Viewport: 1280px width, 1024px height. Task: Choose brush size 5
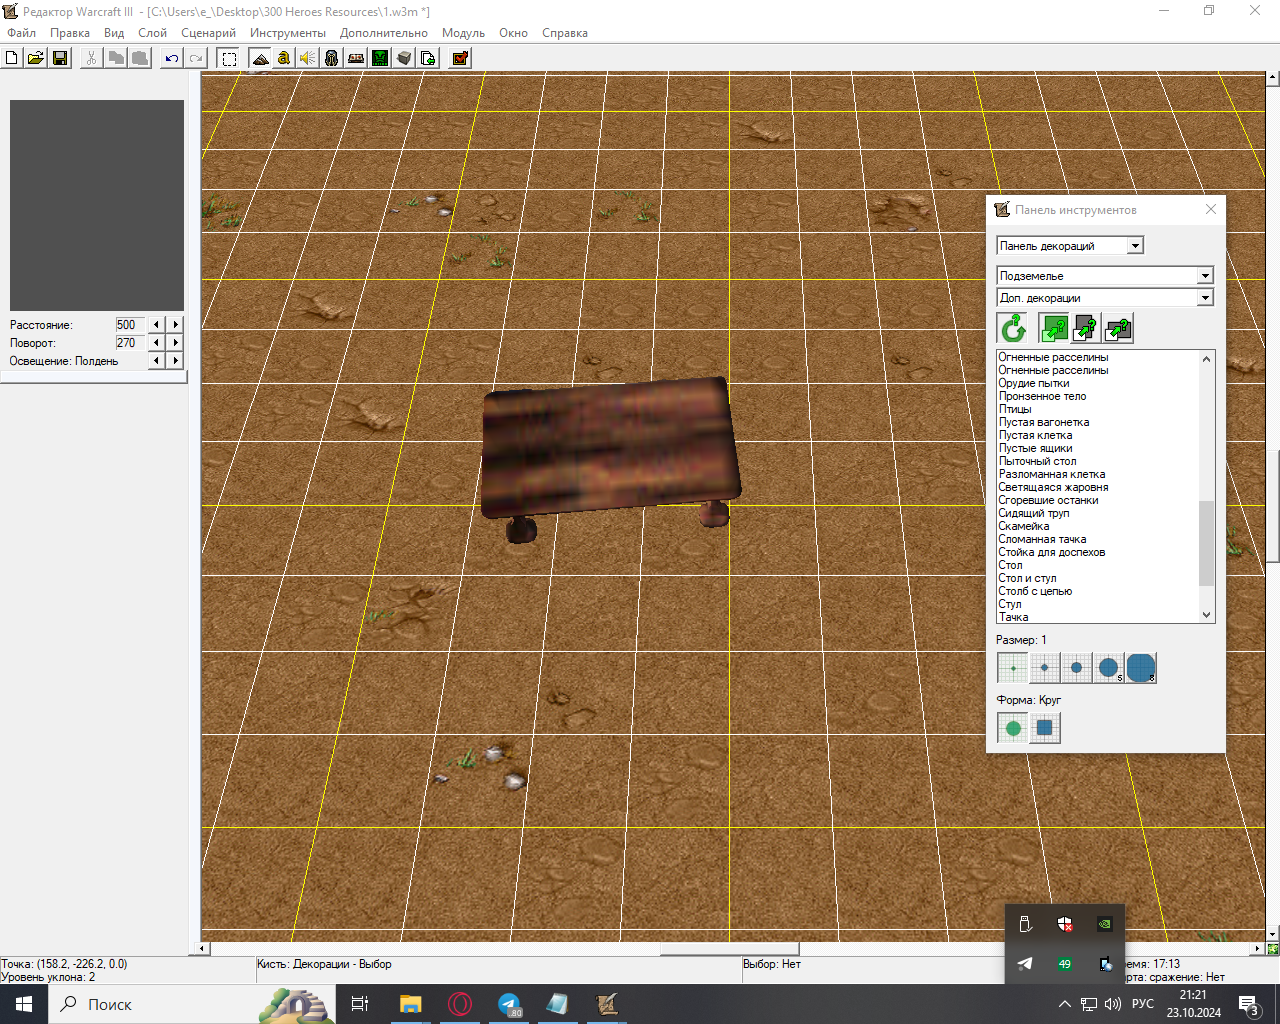pos(1109,668)
